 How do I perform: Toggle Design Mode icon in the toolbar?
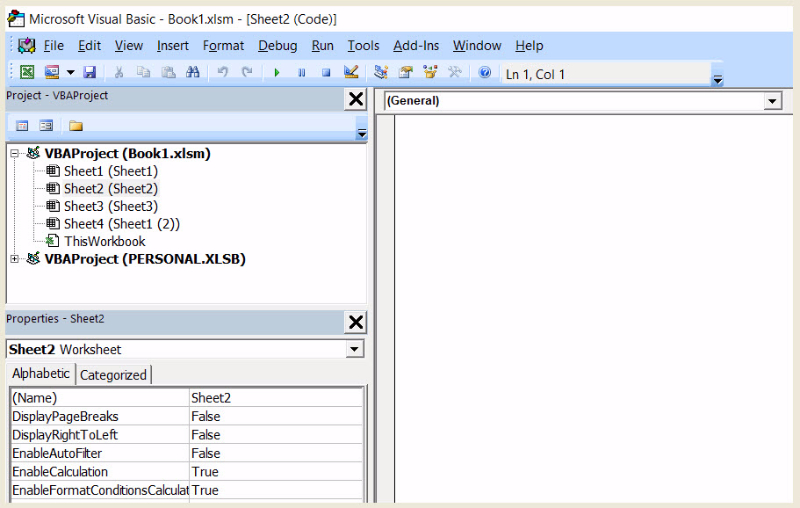(x=351, y=73)
